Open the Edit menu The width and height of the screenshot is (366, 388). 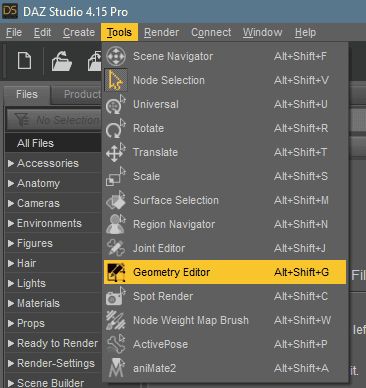click(x=42, y=32)
